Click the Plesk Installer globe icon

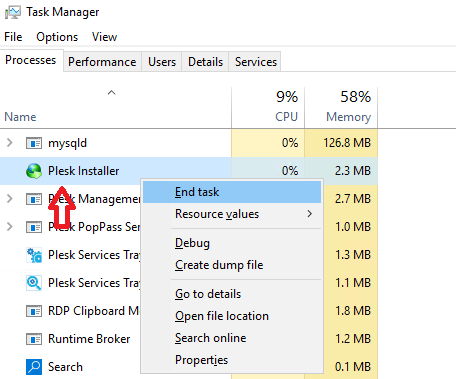pyautogui.click(x=34, y=171)
